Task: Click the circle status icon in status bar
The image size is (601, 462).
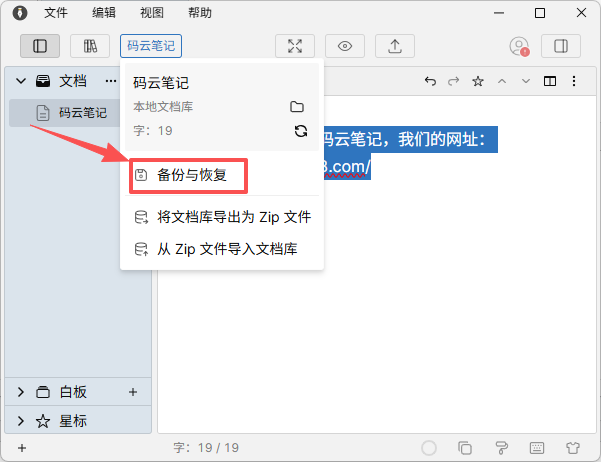Action: point(429,447)
